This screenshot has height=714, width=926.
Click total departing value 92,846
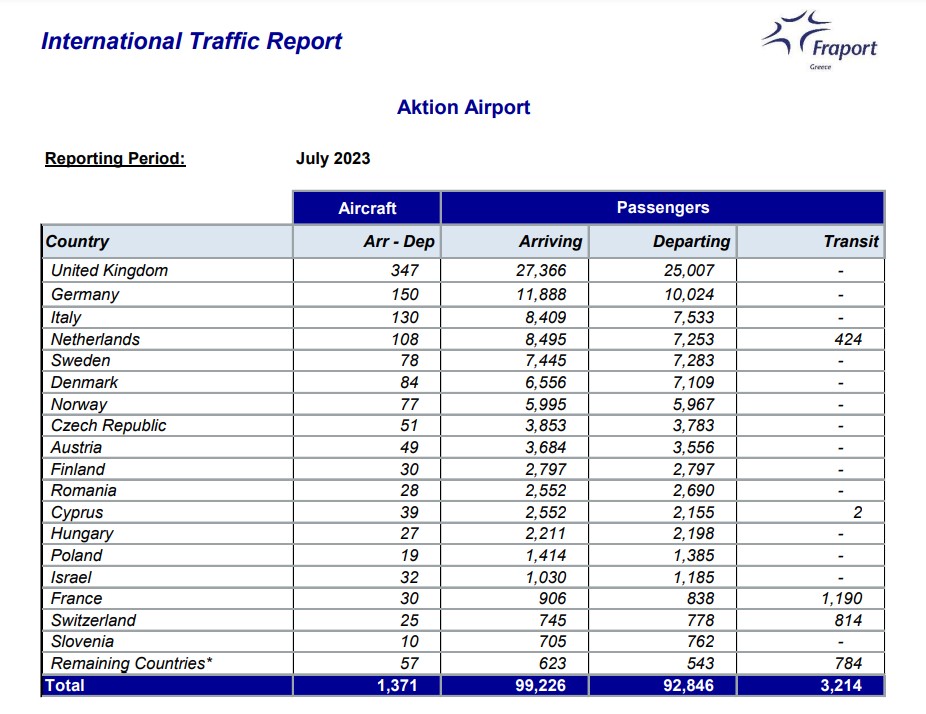(689, 685)
